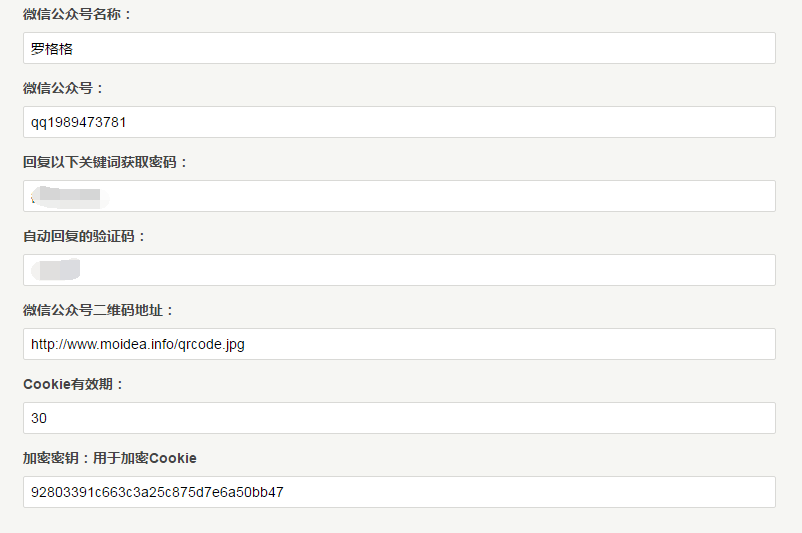The image size is (802, 533).
Task: Click the http://www.moidea.info/qrcode.jpg text
Action: tap(138, 344)
